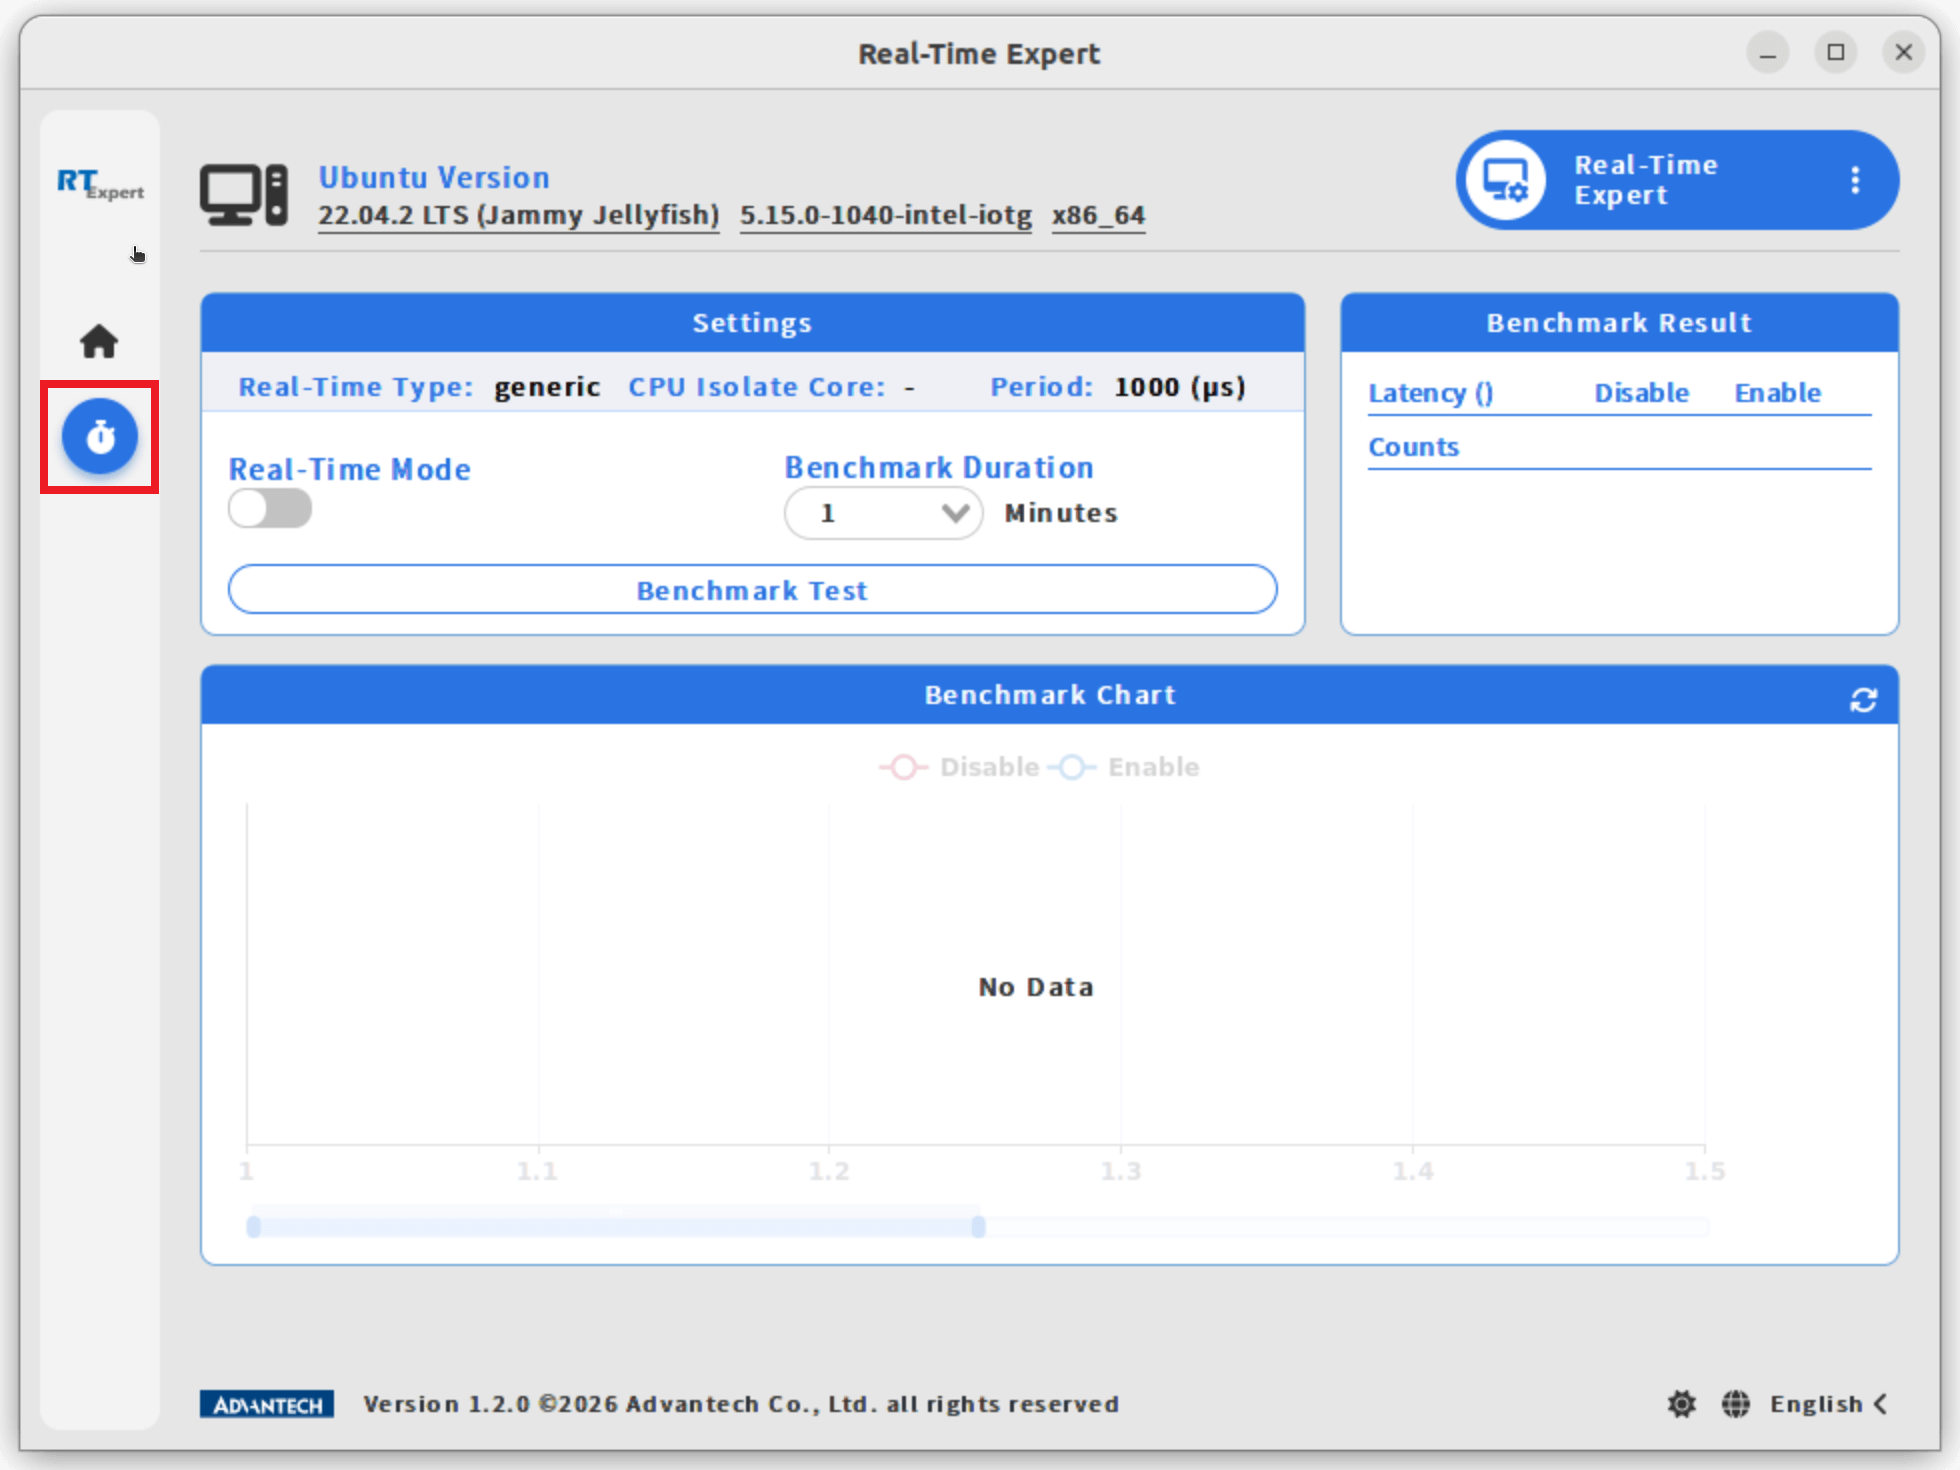The width and height of the screenshot is (1960, 1470).
Task: Minimize the Real-Time Expert window
Action: pos(1768,52)
